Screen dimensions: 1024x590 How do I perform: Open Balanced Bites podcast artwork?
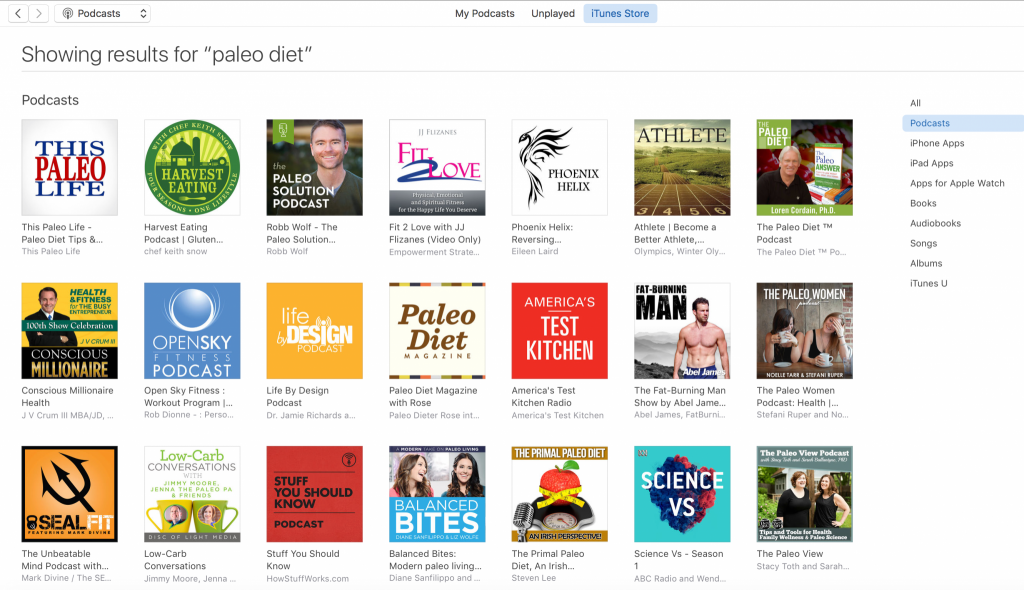coord(438,494)
